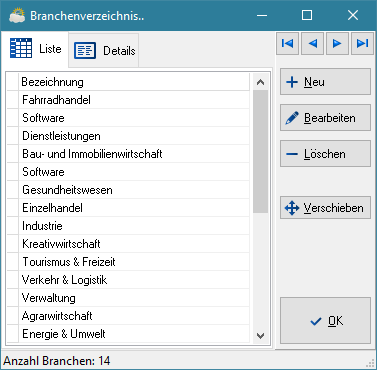Click the Löschen button
Image resolution: width=377 pixels, height=370 pixels.
[325, 154]
